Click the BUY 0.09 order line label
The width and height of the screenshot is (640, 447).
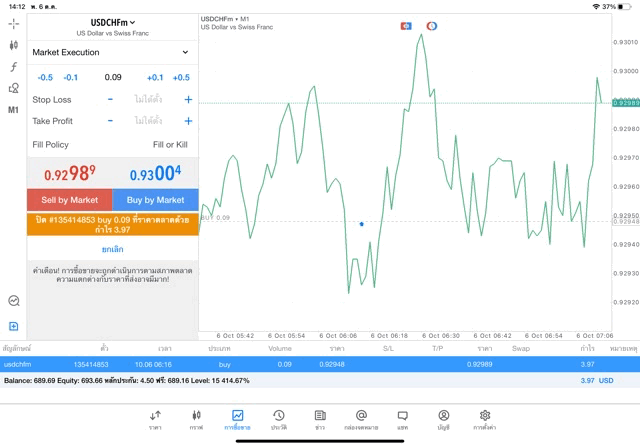216,218
